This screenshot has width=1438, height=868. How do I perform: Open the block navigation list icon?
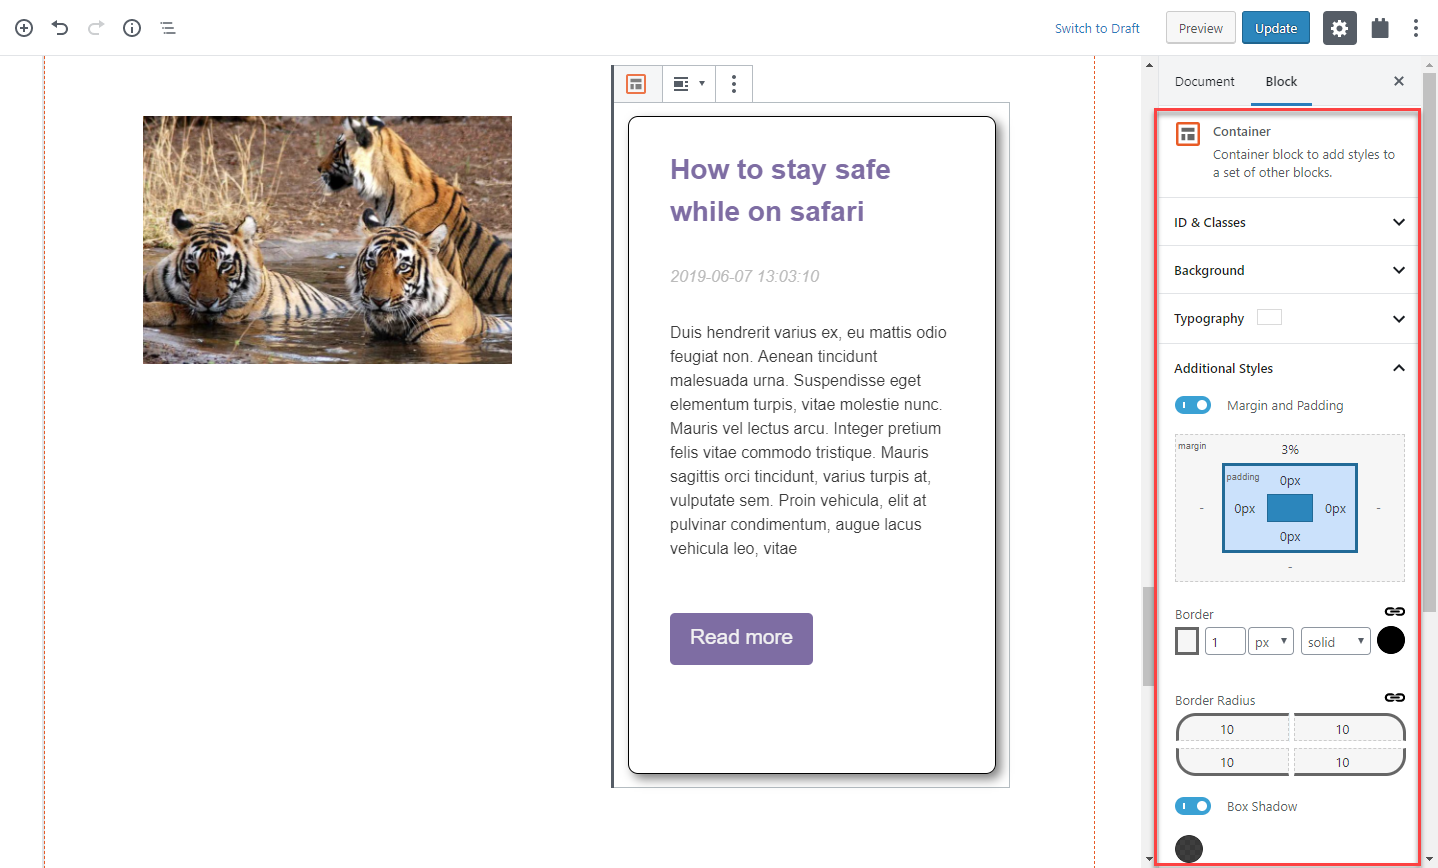168,28
